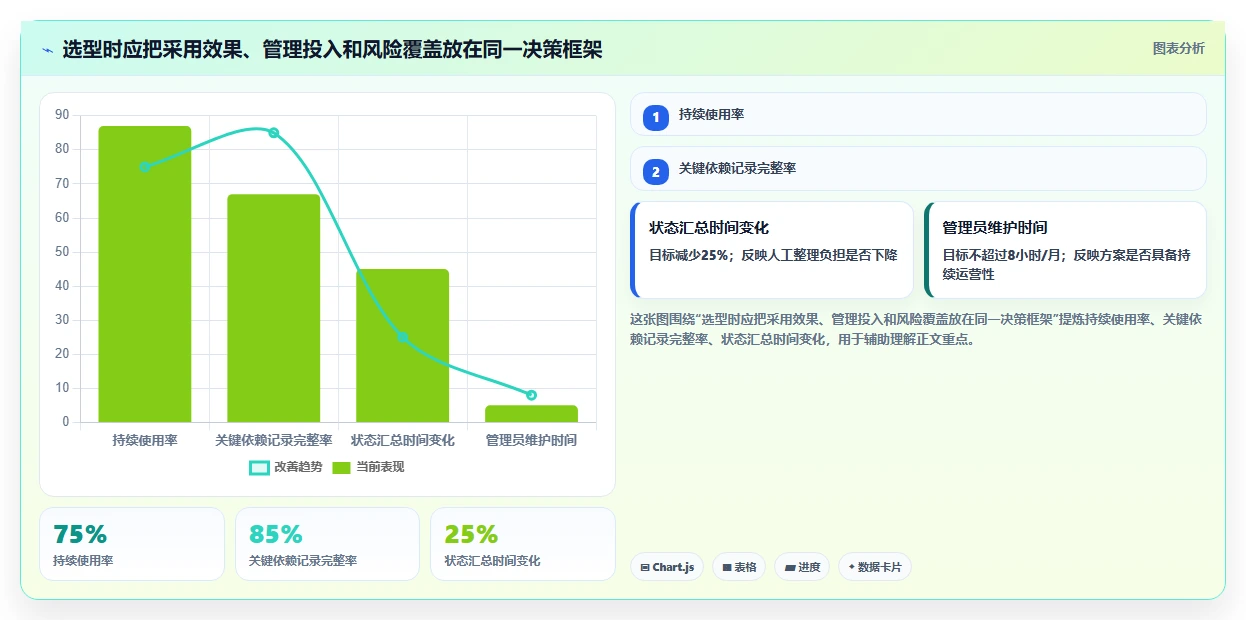Click the star icon in 数据卡片 tag
This screenshot has height=620, width=1246.
851,567
